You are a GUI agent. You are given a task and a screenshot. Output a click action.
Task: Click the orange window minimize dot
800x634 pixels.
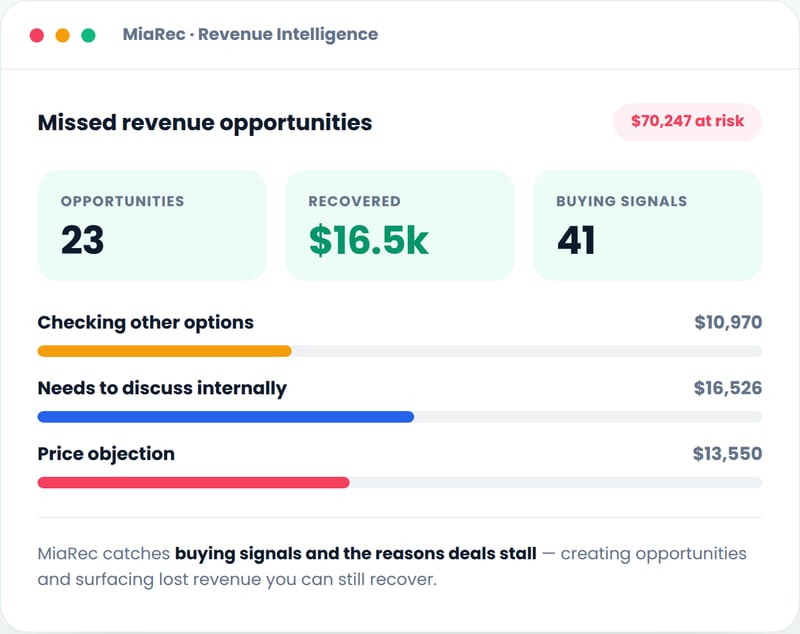point(63,35)
